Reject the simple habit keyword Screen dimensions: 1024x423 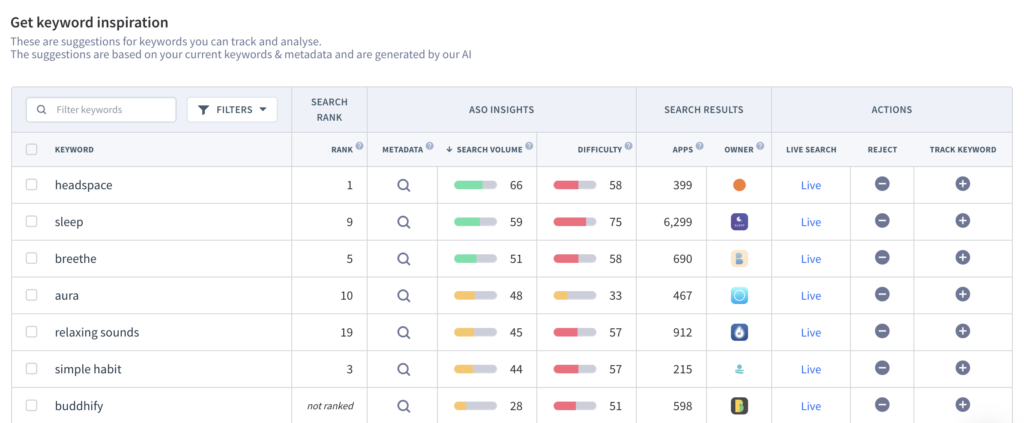tap(882, 368)
